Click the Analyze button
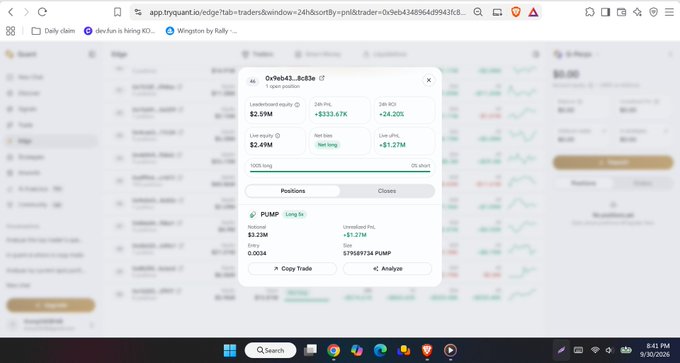This screenshot has width=680, height=363. 387,268
